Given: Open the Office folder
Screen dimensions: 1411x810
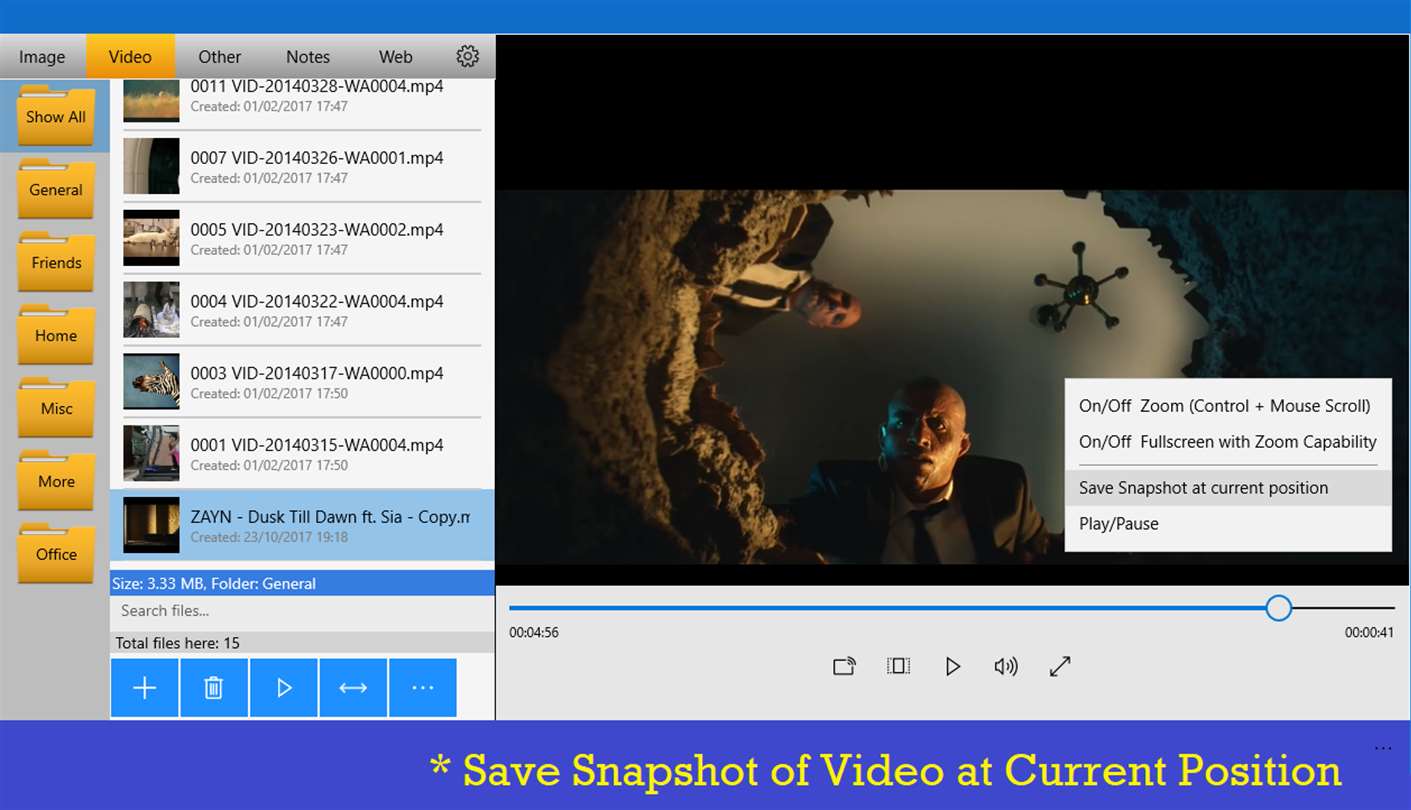Looking at the screenshot, I should [55, 554].
